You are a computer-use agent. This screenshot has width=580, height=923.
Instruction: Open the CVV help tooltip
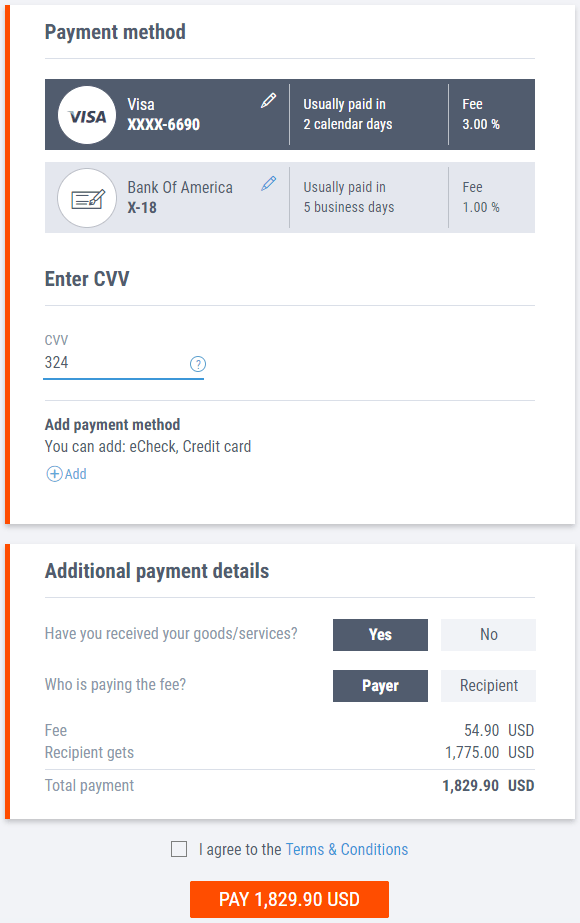(x=197, y=364)
